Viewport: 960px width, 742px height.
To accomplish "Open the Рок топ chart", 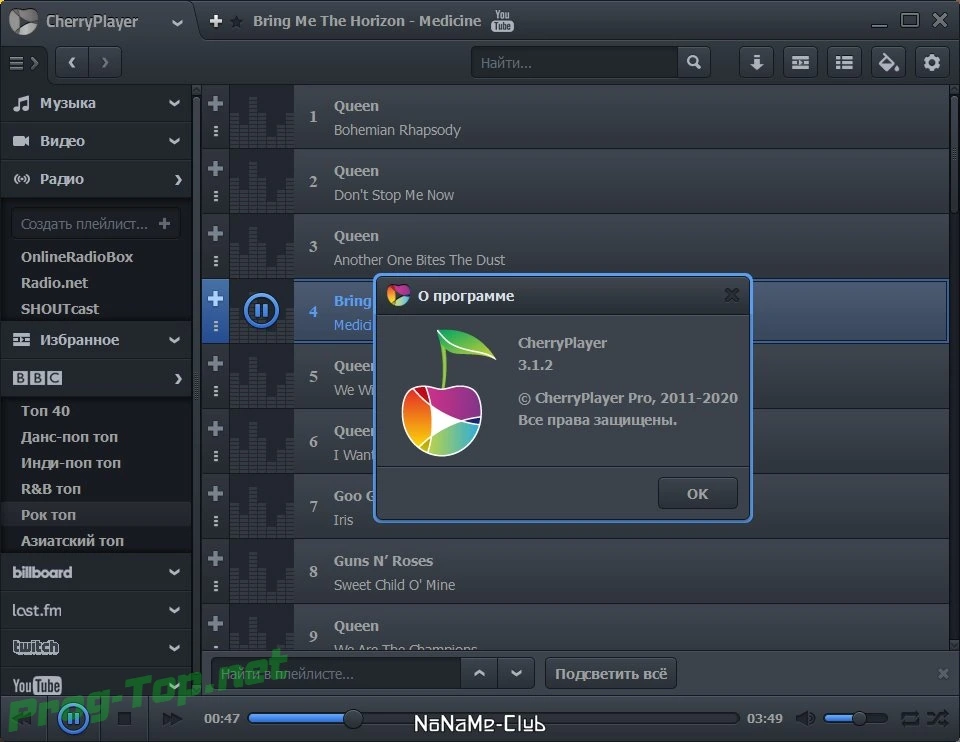I will pos(48,515).
